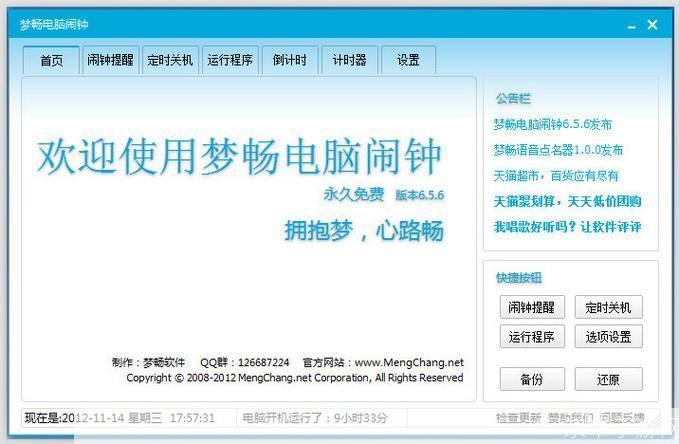
Task: Select the 运行程序 tab
Action: click(x=230, y=60)
